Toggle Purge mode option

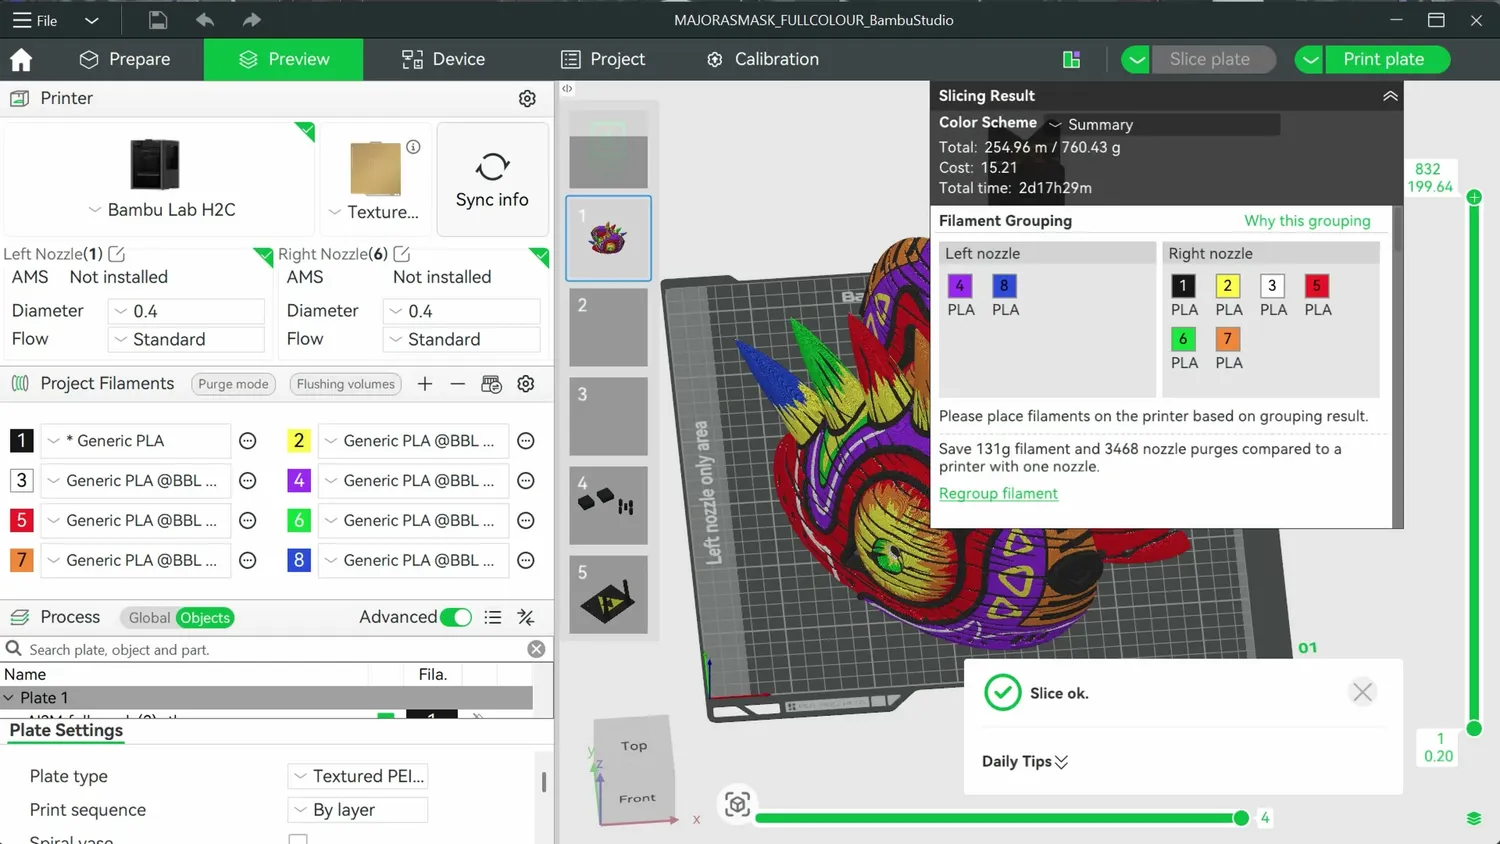pyautogui.click(x=233, y=384)
